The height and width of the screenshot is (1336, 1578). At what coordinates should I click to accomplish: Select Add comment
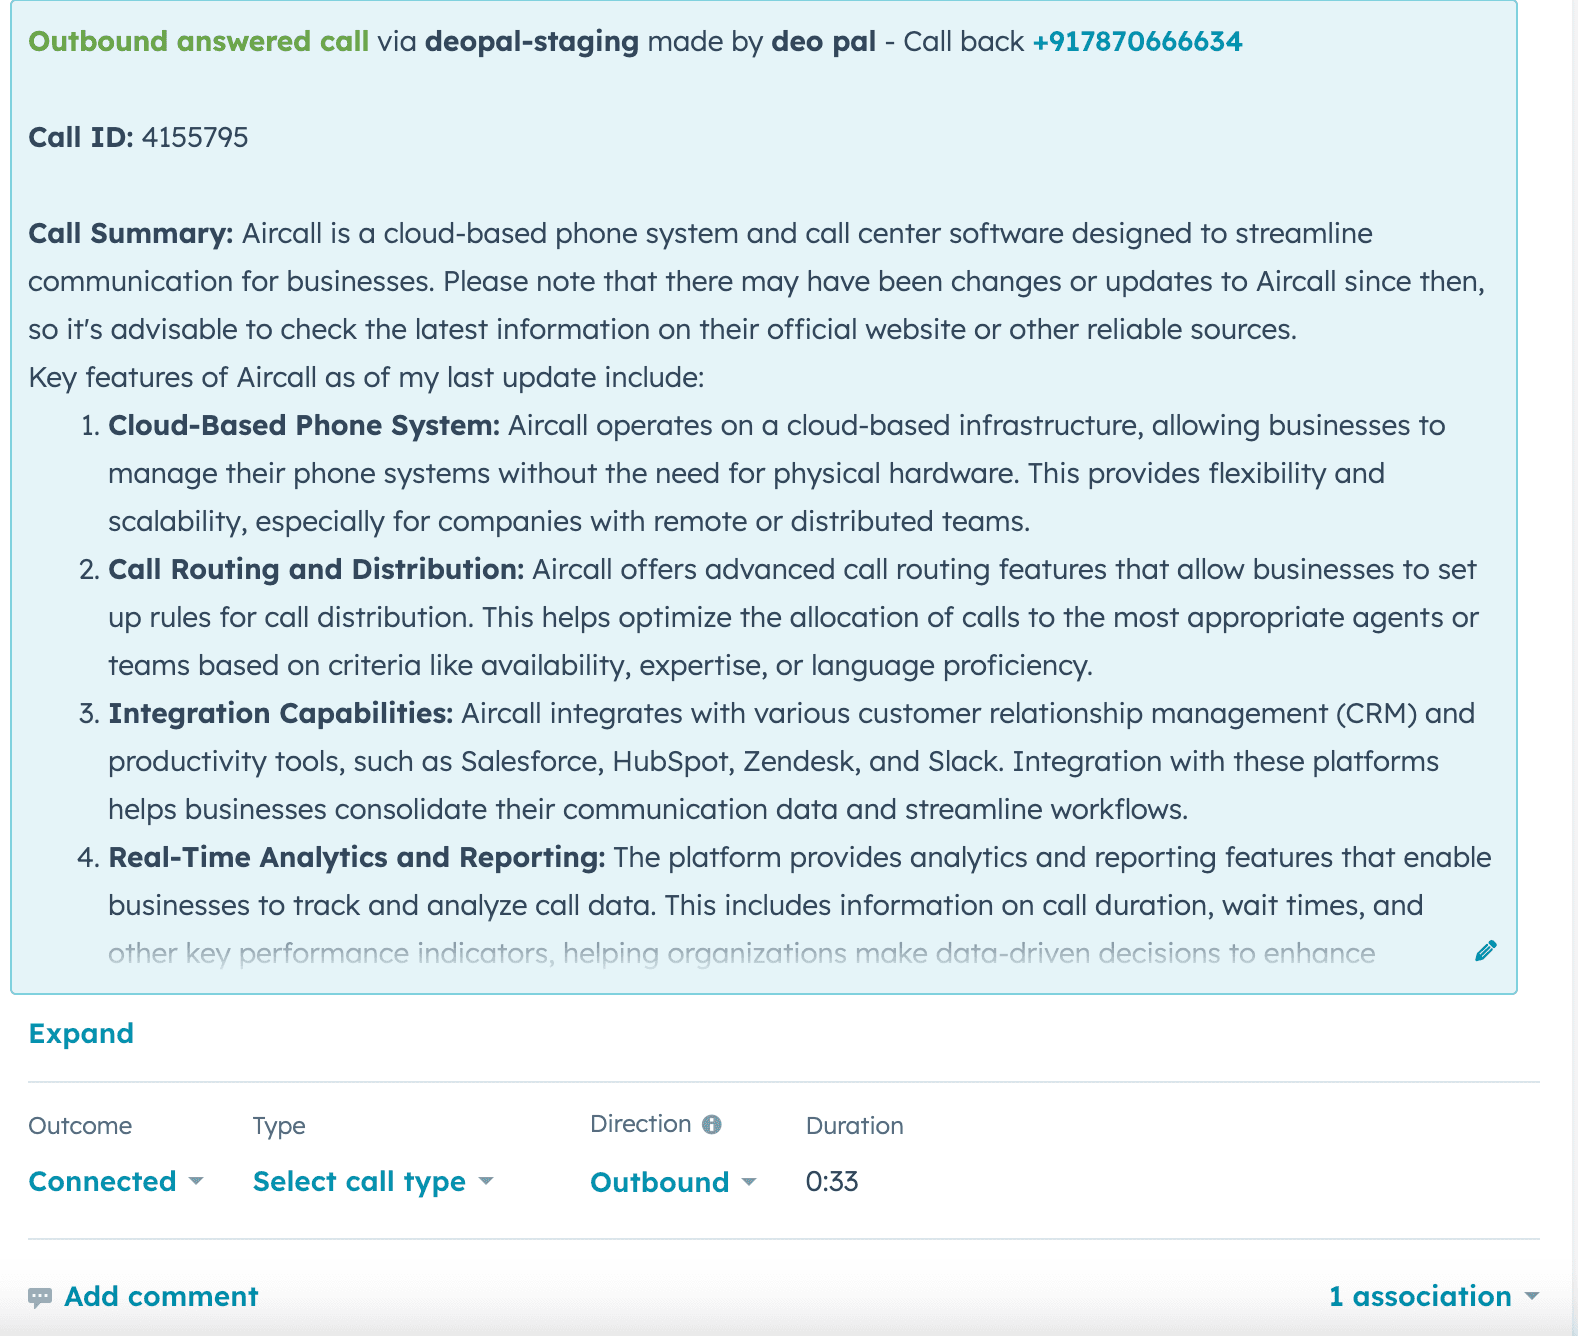tap(161, 1296)
